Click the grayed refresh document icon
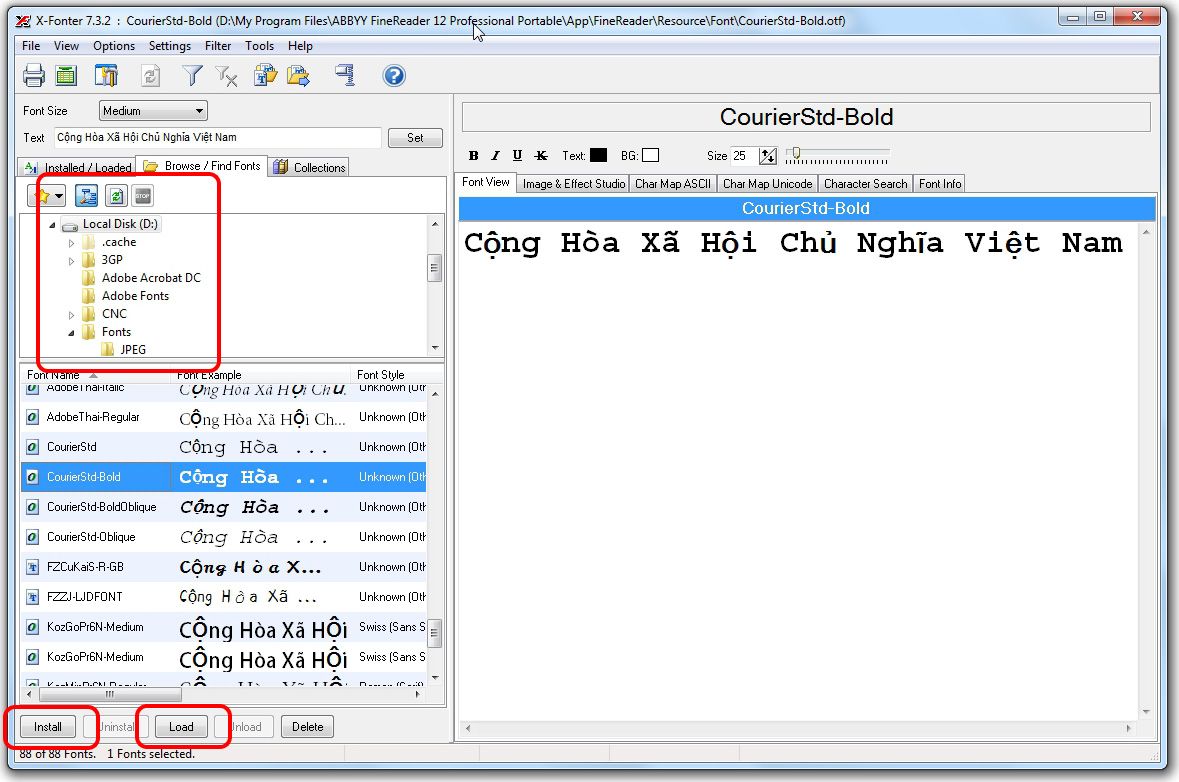The height and width of the screenshot is (782, 1179). click(x=150, y=75)
